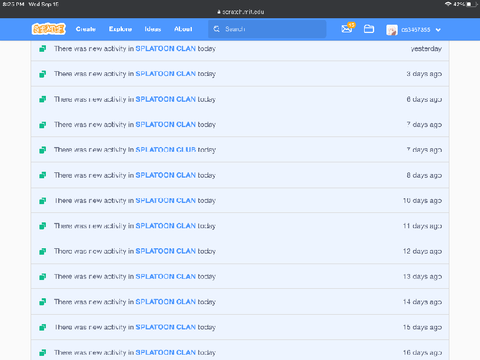
Task: Open the About menu item
Action: pyautogui.click(x=183, y=29)
